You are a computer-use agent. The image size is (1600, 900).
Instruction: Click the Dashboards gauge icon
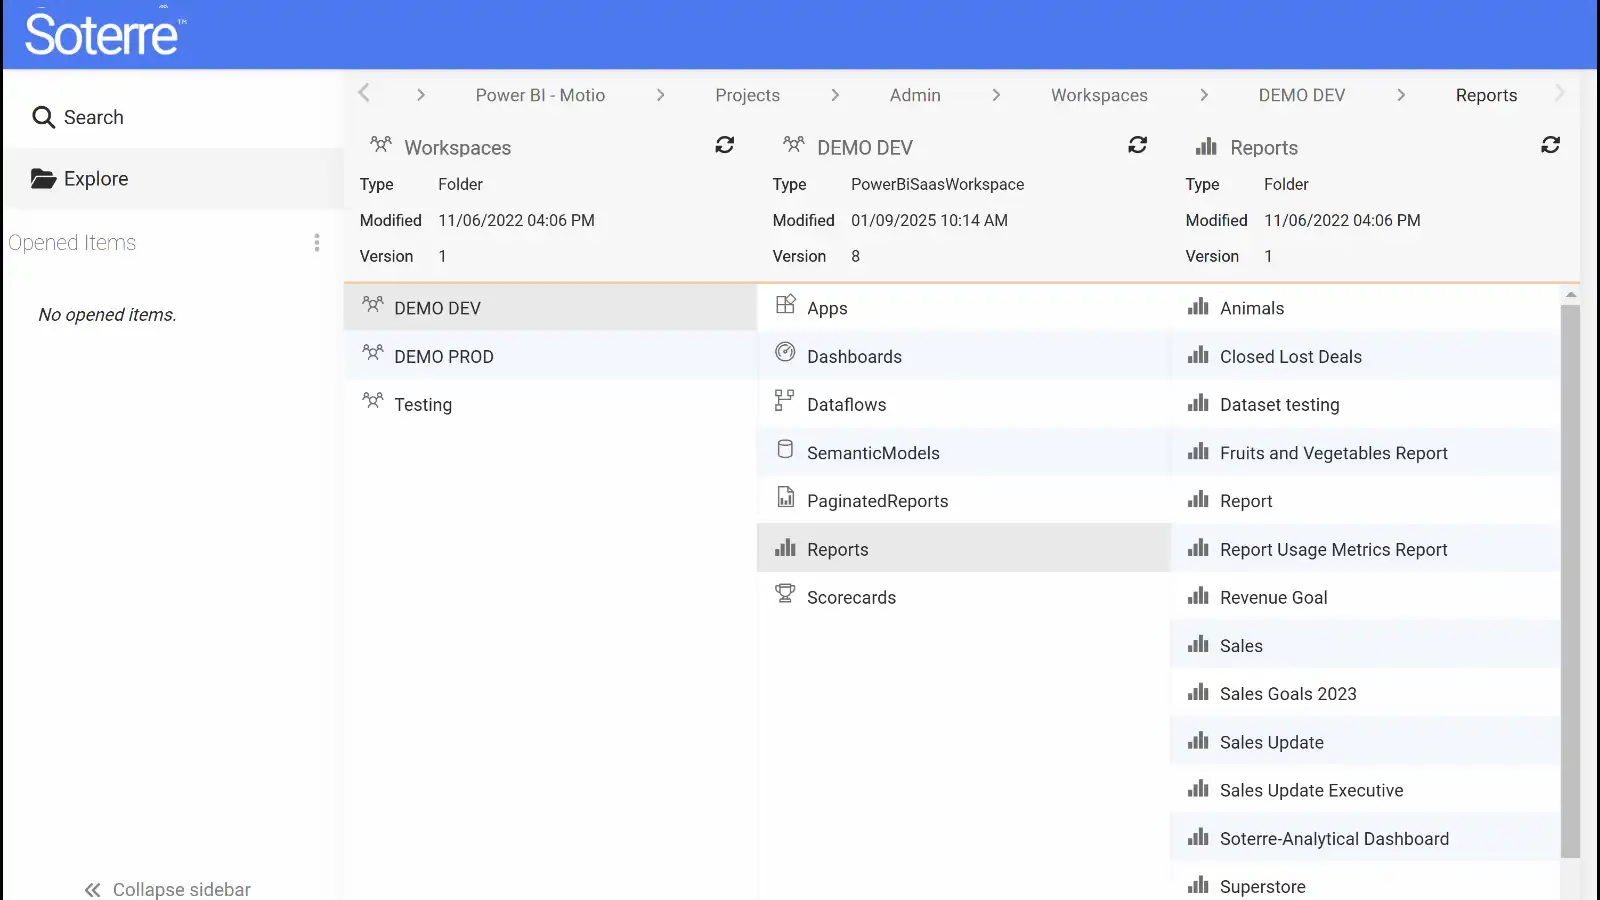785,353
